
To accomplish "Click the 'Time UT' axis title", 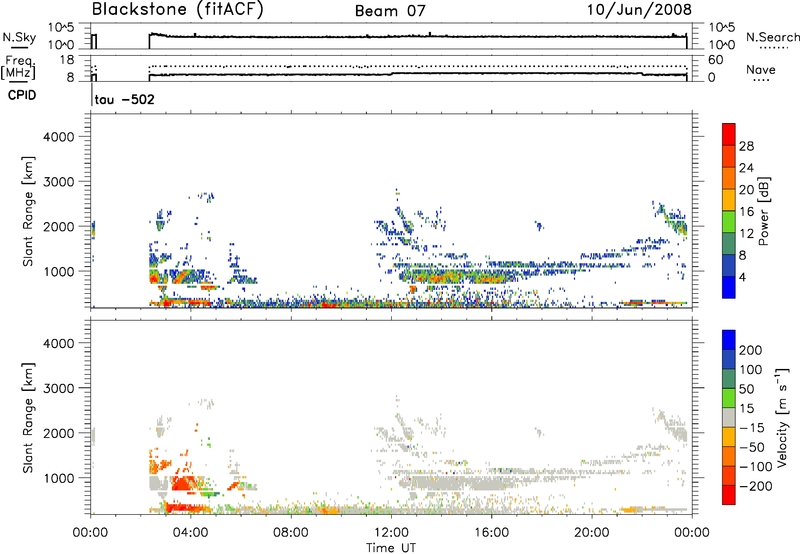I will [391, 548].
